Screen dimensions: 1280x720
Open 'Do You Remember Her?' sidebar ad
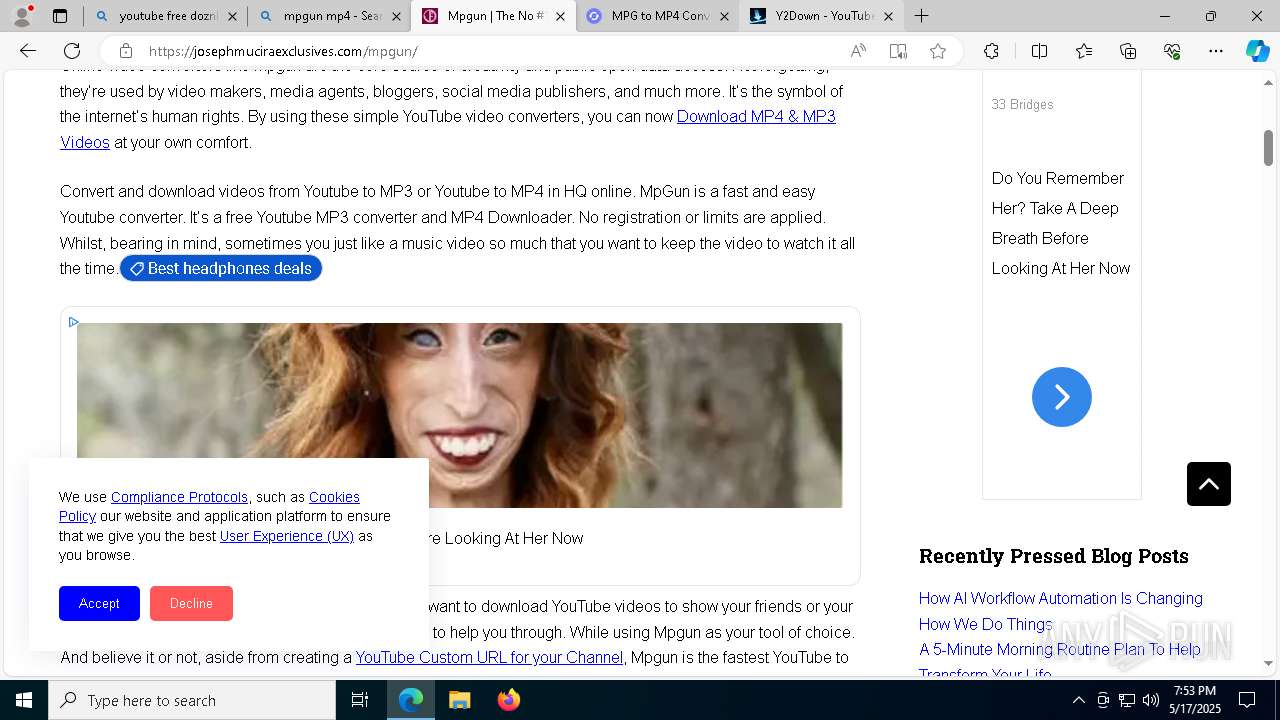1061,223
